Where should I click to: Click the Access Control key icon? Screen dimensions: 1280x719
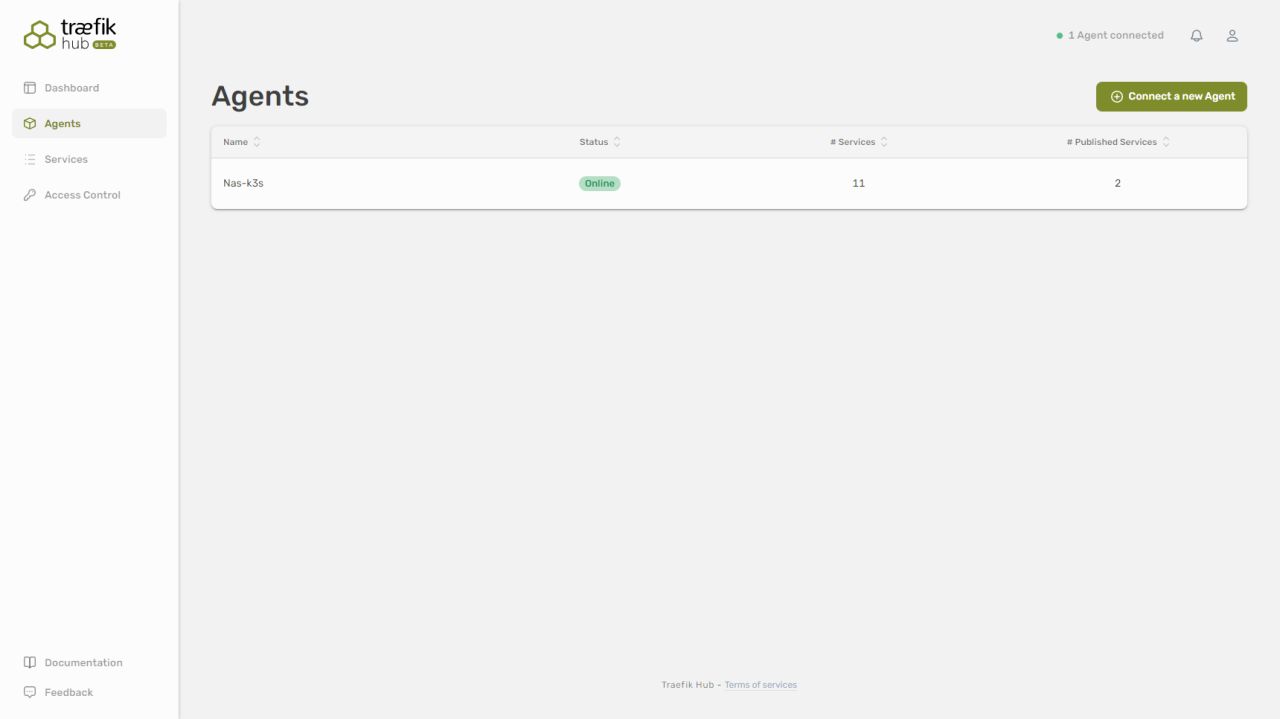(30, 195)
